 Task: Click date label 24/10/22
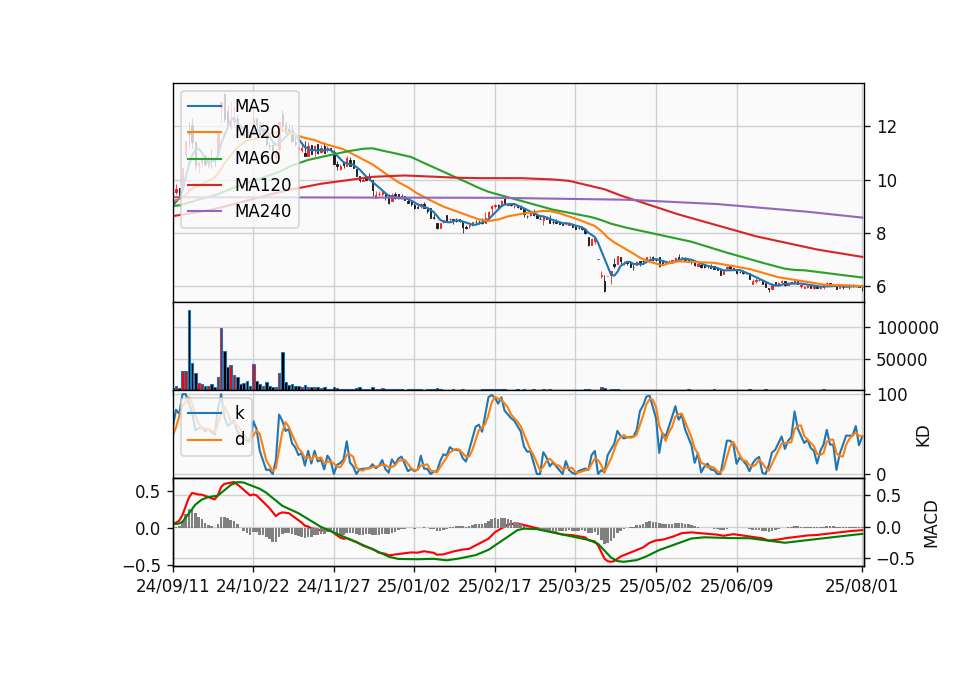coord(253,586)
